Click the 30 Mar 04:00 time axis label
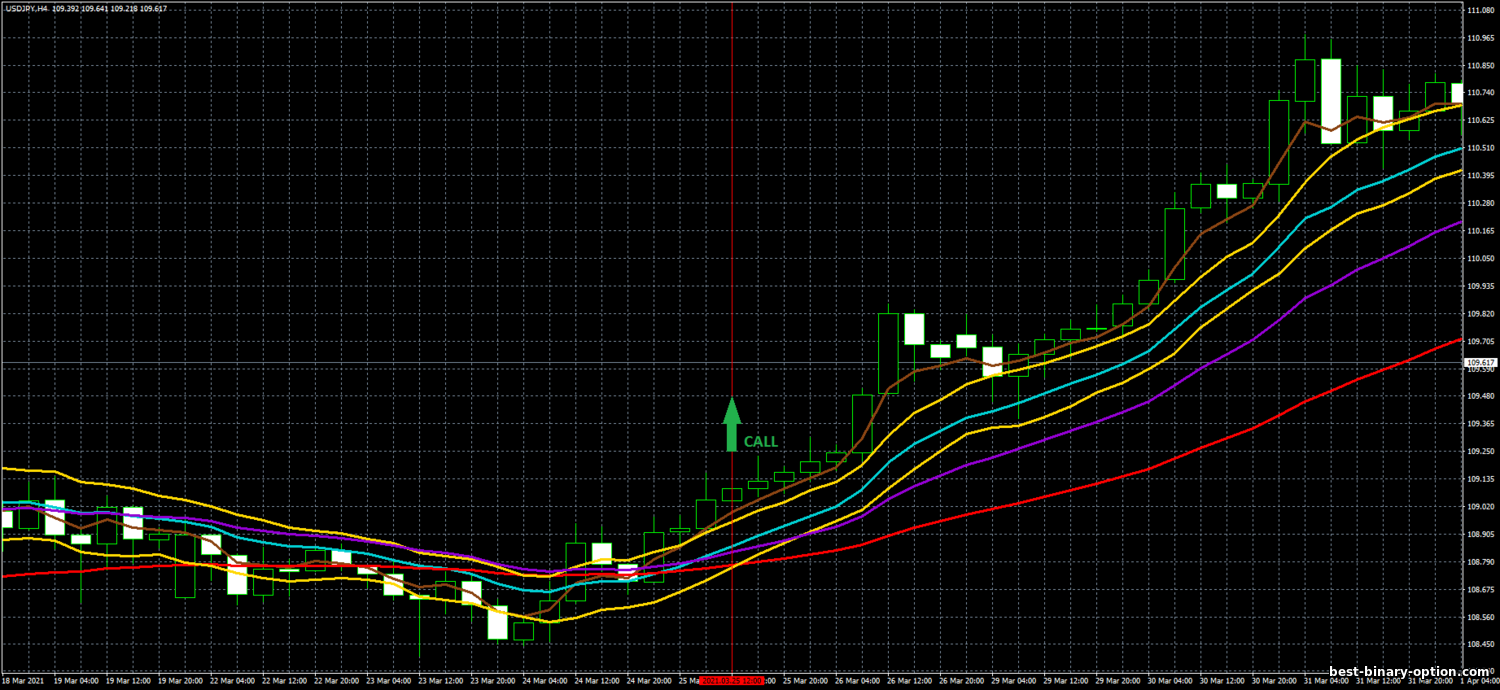1500x690 pixels. point(1172,680)
